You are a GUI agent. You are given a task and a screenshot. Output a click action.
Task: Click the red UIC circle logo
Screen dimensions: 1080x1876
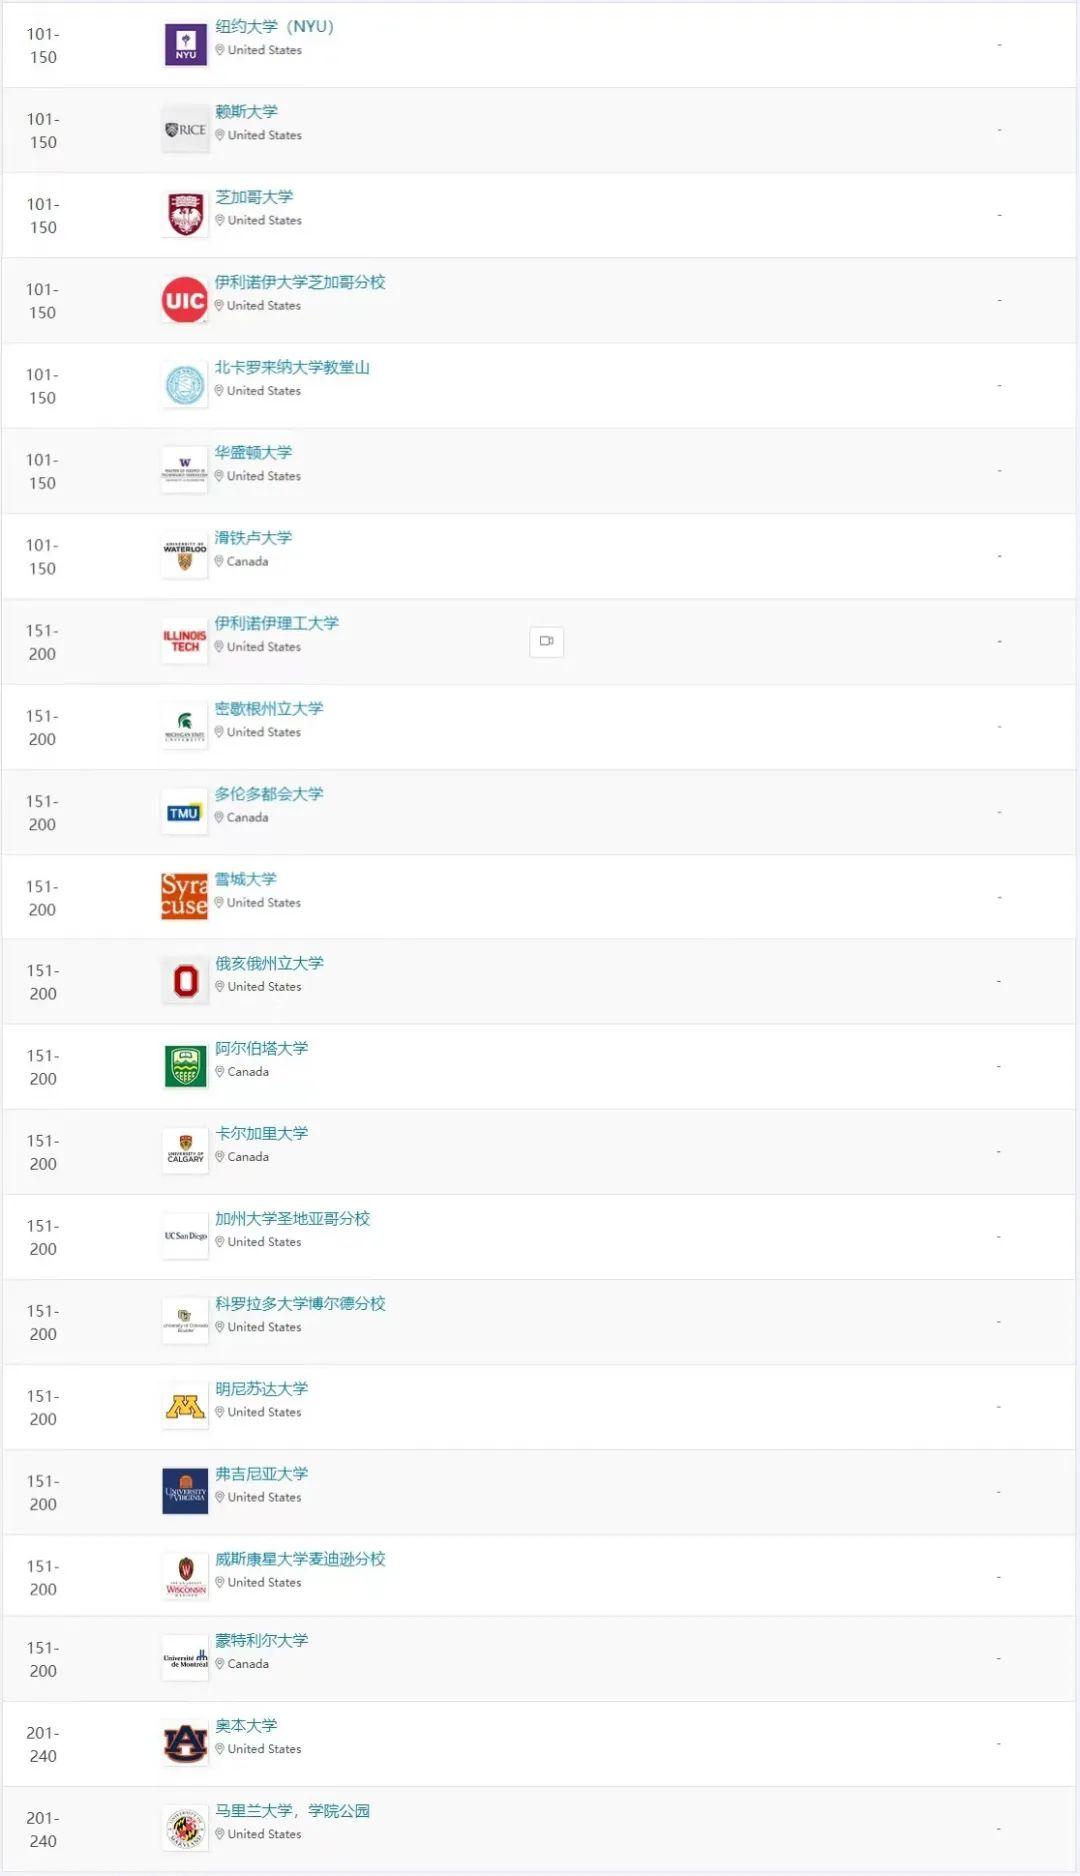184,300
